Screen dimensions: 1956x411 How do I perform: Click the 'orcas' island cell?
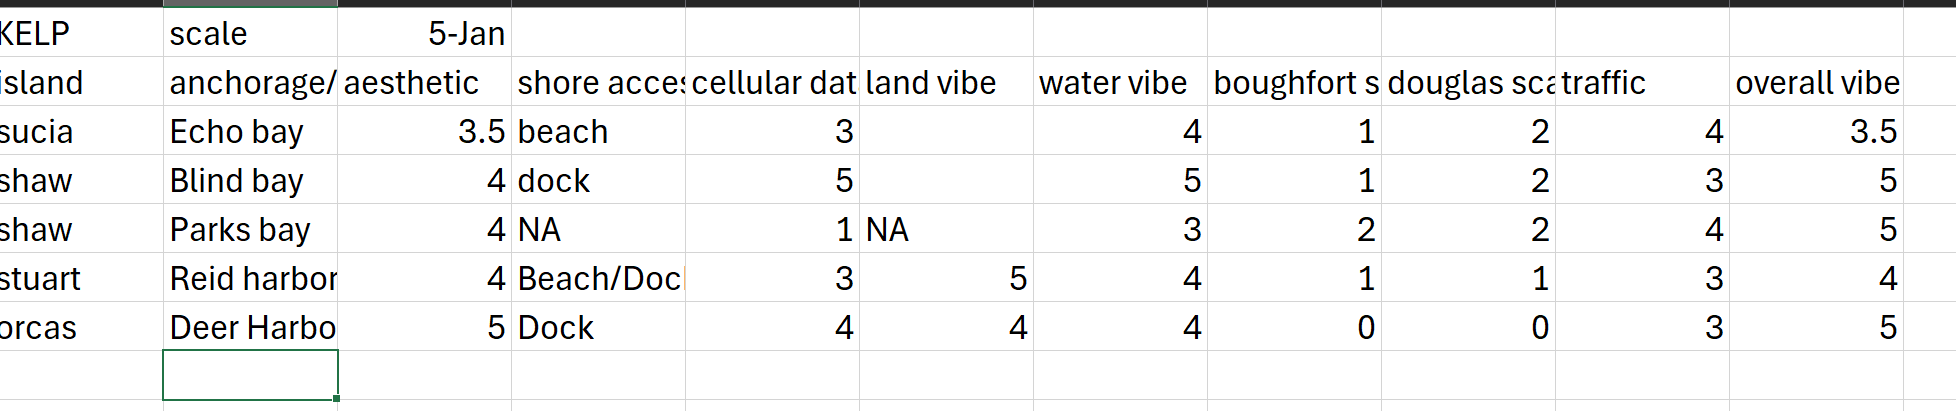click(x=81, y=327)
